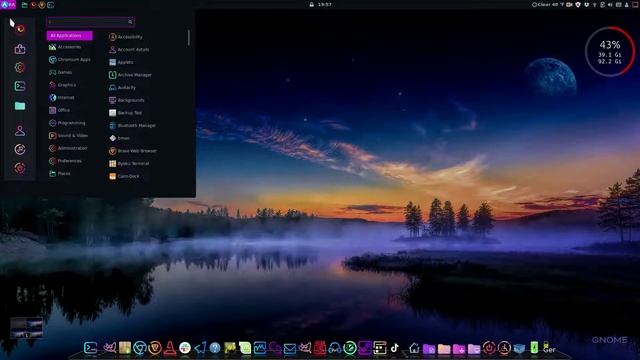640x360 pixels.
Task: Click the menu launcher button in top panel
Action: 8,4
